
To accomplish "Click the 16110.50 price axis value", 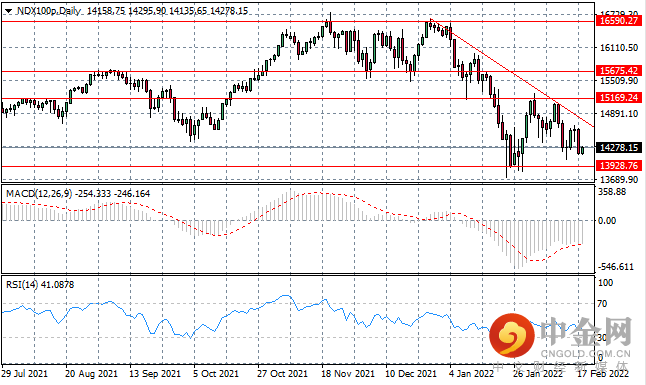I will [x=619, y=48].
